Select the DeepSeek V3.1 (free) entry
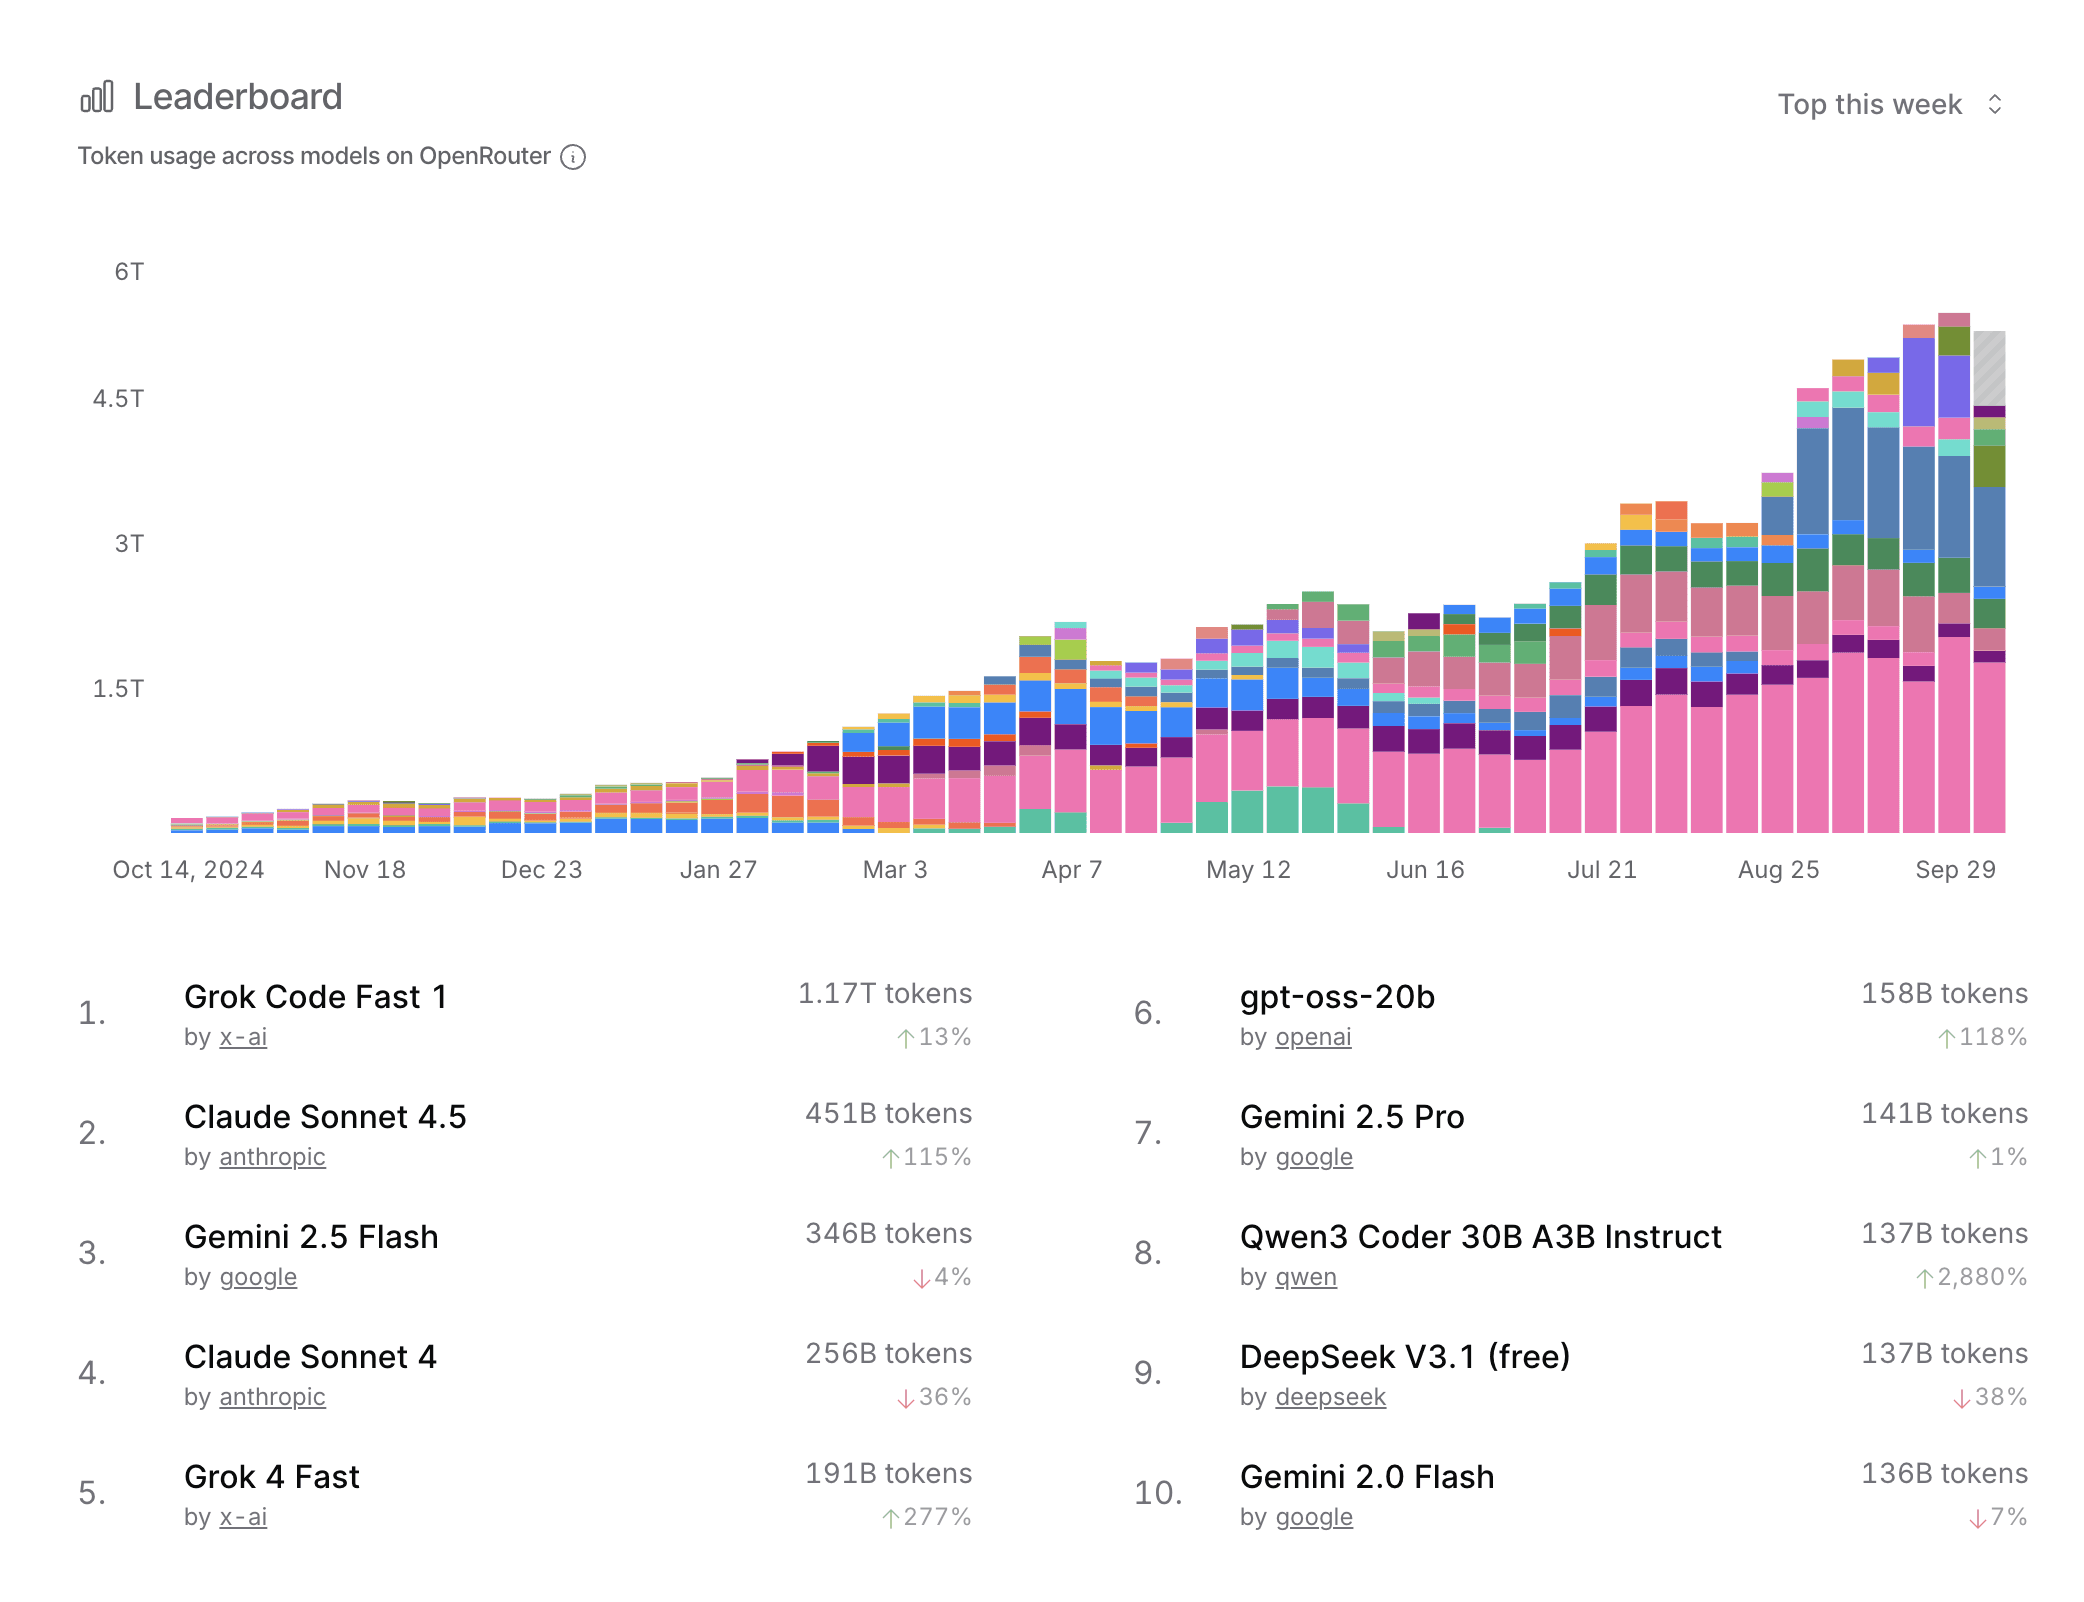This screenshot has width=2084, height=1602. click(x=1404, y=1357)
